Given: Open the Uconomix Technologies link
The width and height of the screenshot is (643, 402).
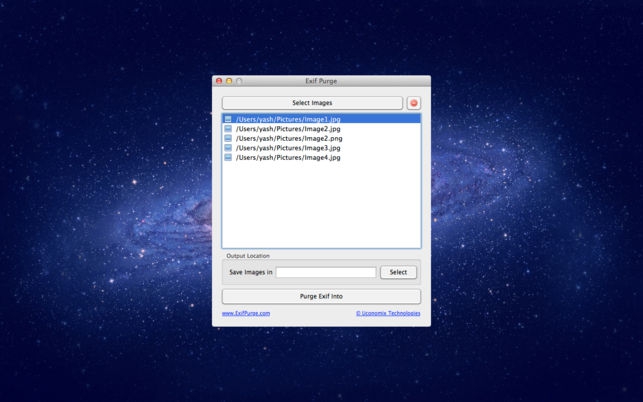Looking at the screenshot, I should pyautogui.click(x=388, y=313).
